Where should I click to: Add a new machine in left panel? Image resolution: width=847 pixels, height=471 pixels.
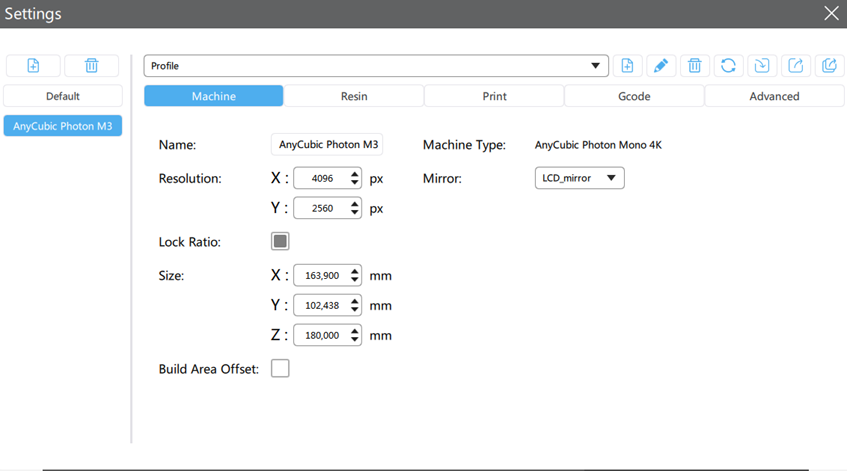pyautogui.click(x=33, y=66)
